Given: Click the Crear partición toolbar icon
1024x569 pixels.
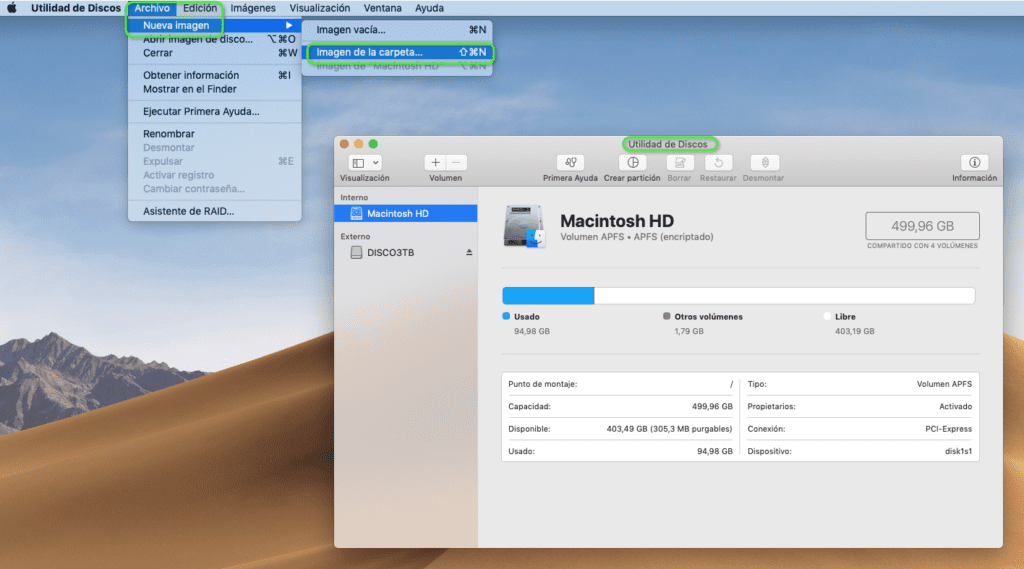Looking at the screenshot, I should (x=632, y=163).
